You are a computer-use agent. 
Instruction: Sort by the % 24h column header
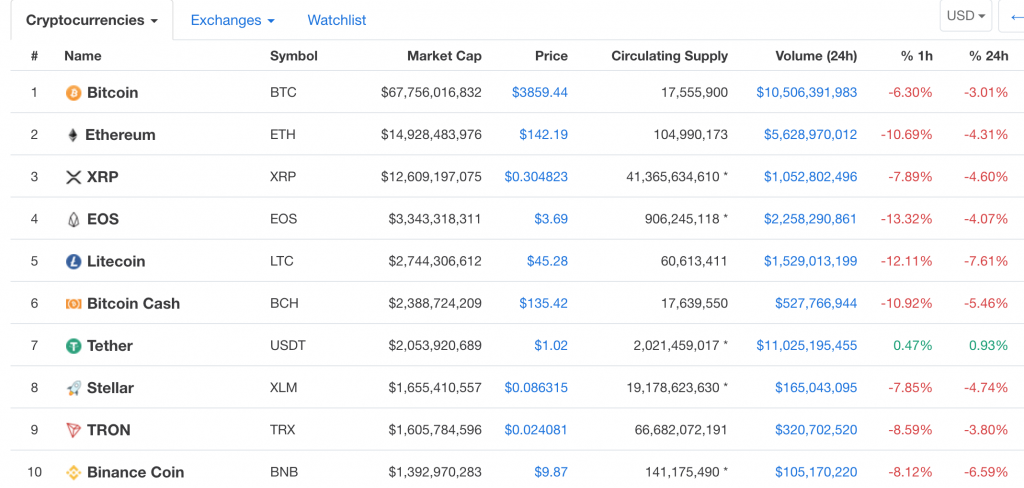tap(988, 56)
